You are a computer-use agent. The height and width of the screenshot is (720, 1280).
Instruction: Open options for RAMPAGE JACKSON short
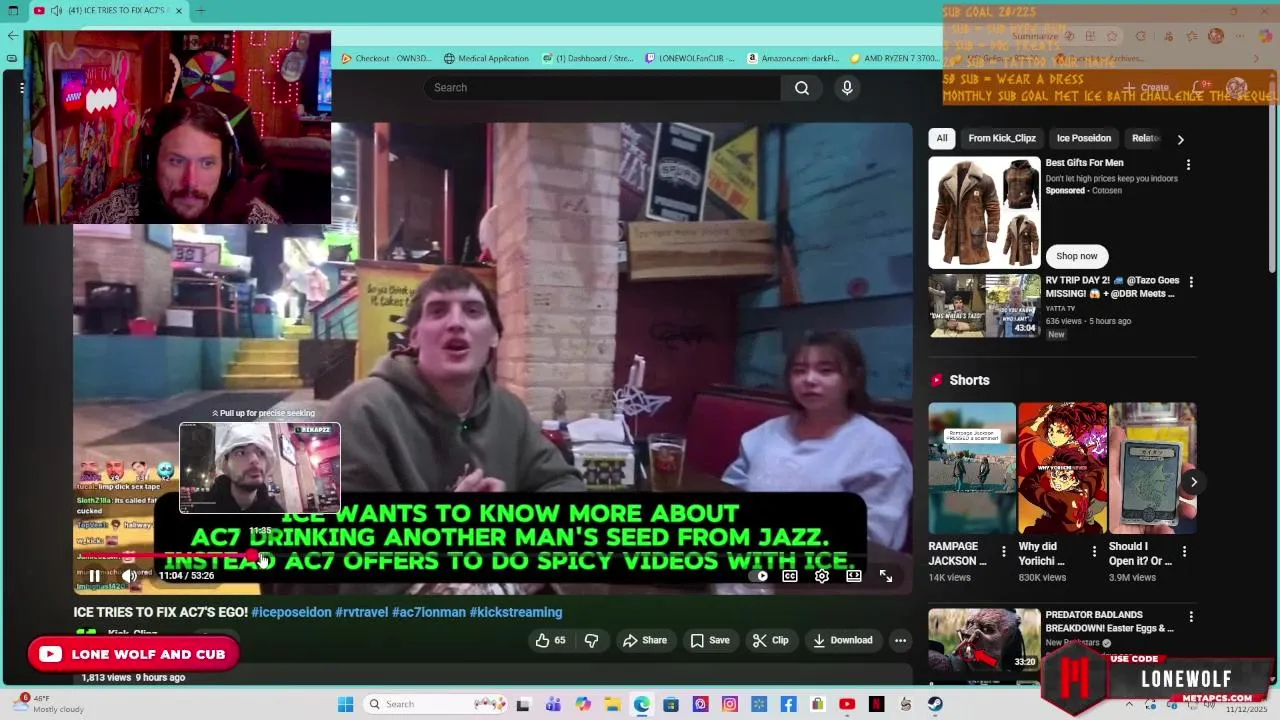click(x=1004, y=551)
